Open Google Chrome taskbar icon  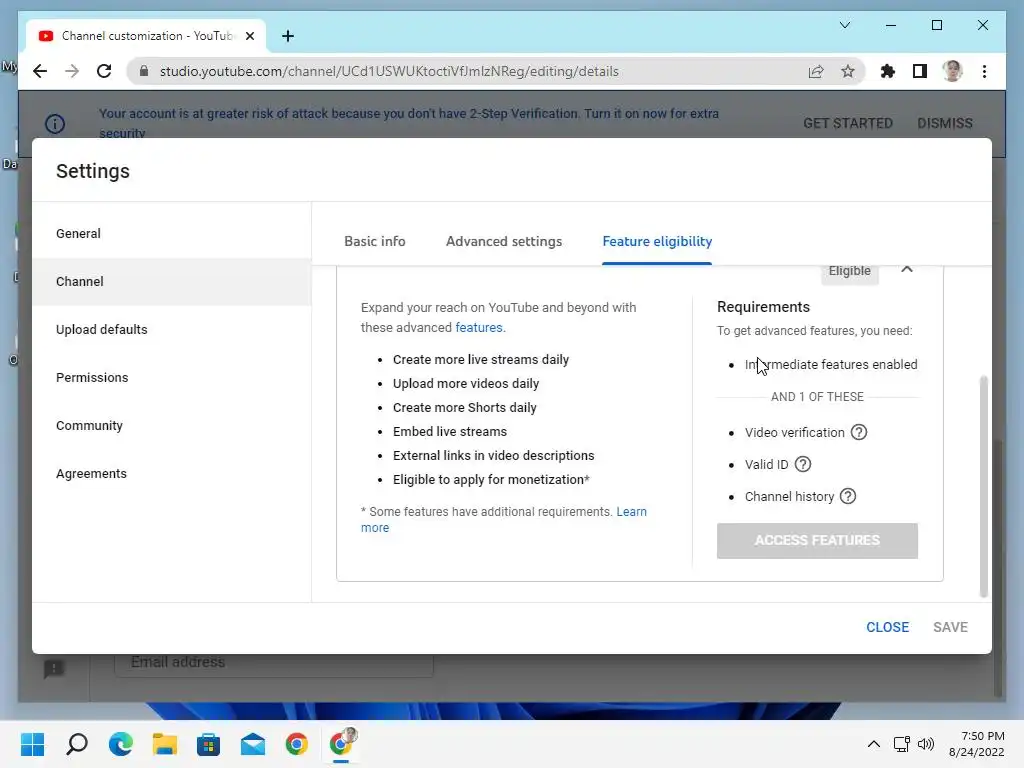pos(296,744)
